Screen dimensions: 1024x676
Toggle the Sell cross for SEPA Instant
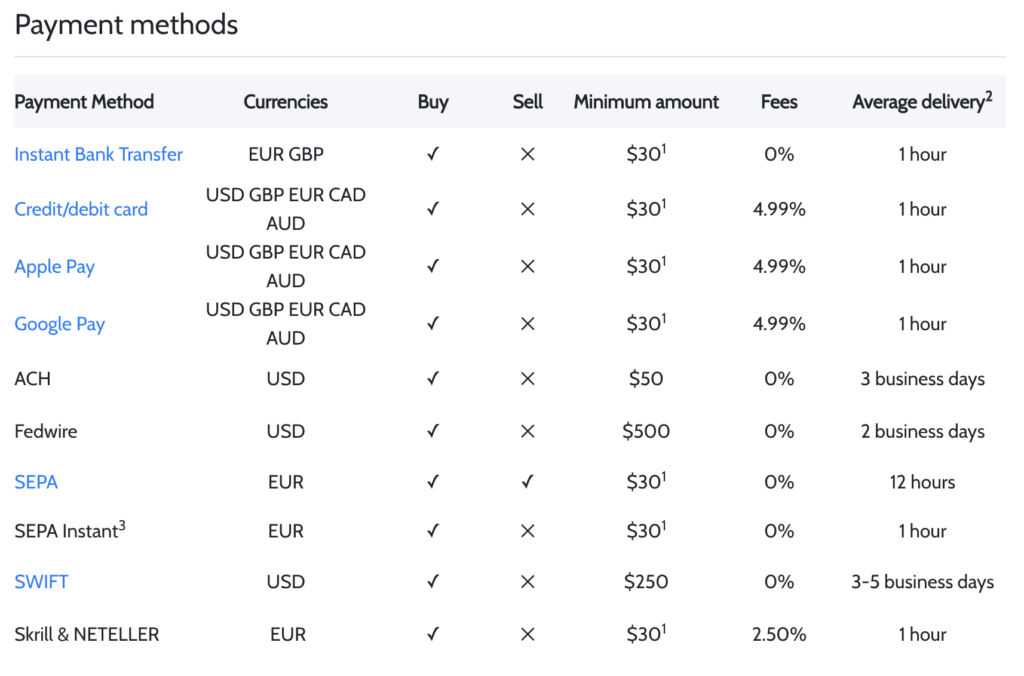coord(527,531)
